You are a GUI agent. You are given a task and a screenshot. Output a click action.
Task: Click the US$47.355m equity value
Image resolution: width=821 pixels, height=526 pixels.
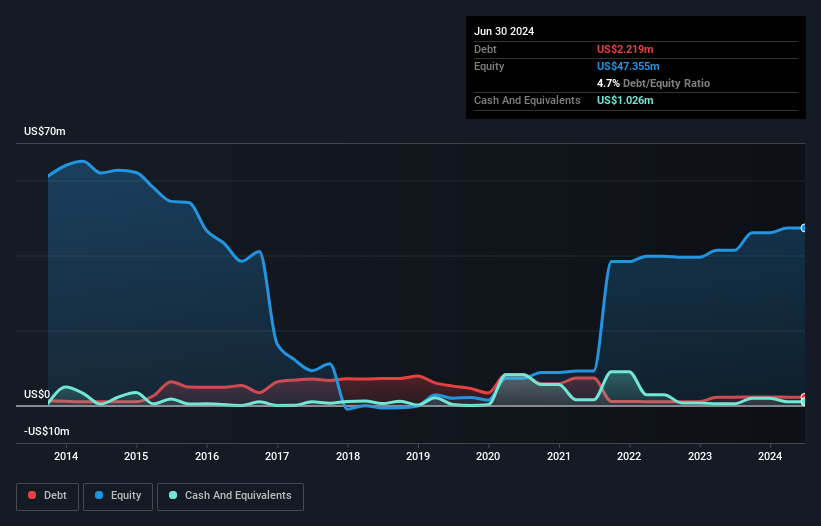click(x=628, y=66)
